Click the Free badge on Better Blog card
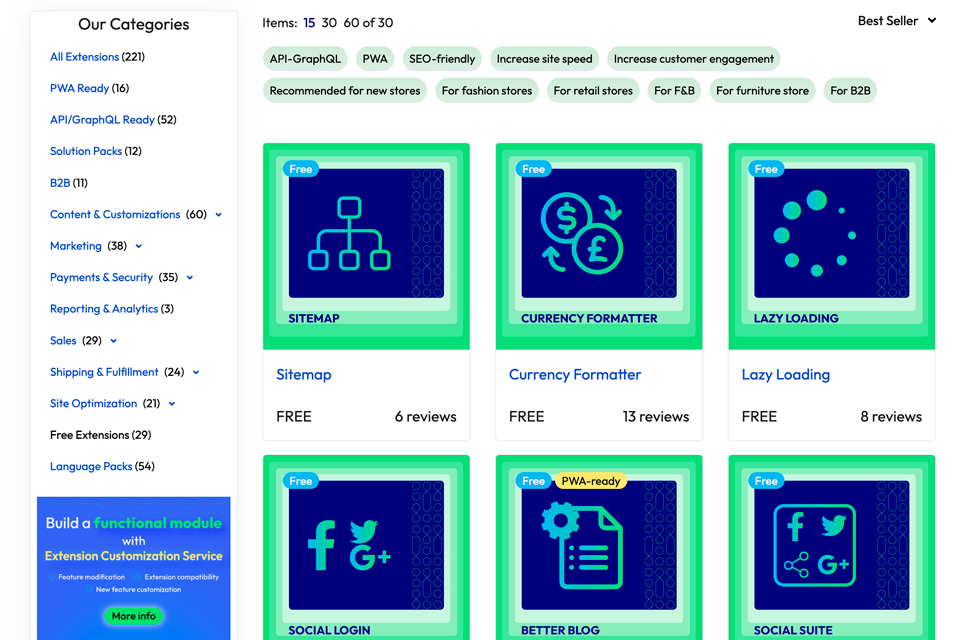 [533, 481]
